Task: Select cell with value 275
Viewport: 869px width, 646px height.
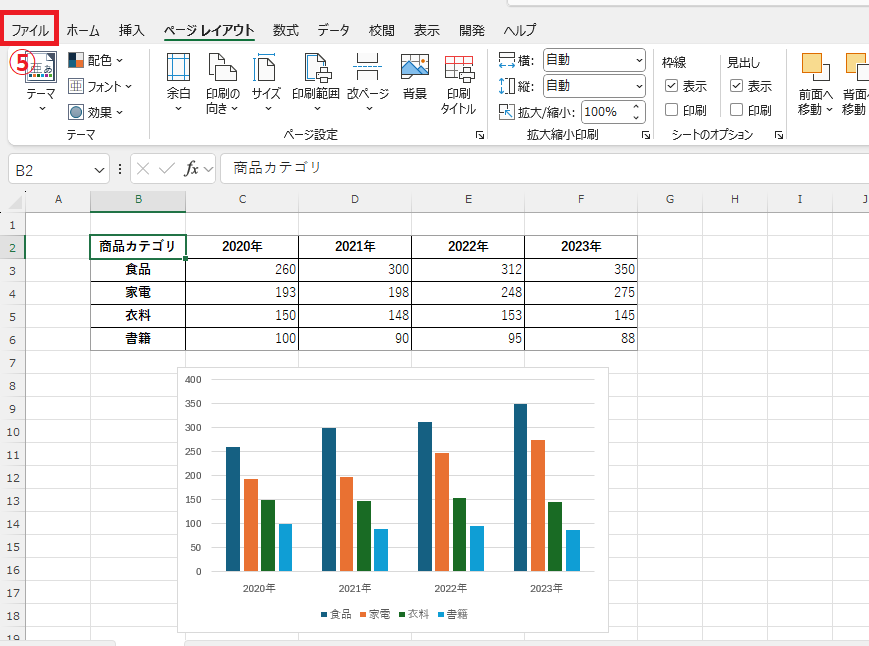Action: (x=581, y=293)
